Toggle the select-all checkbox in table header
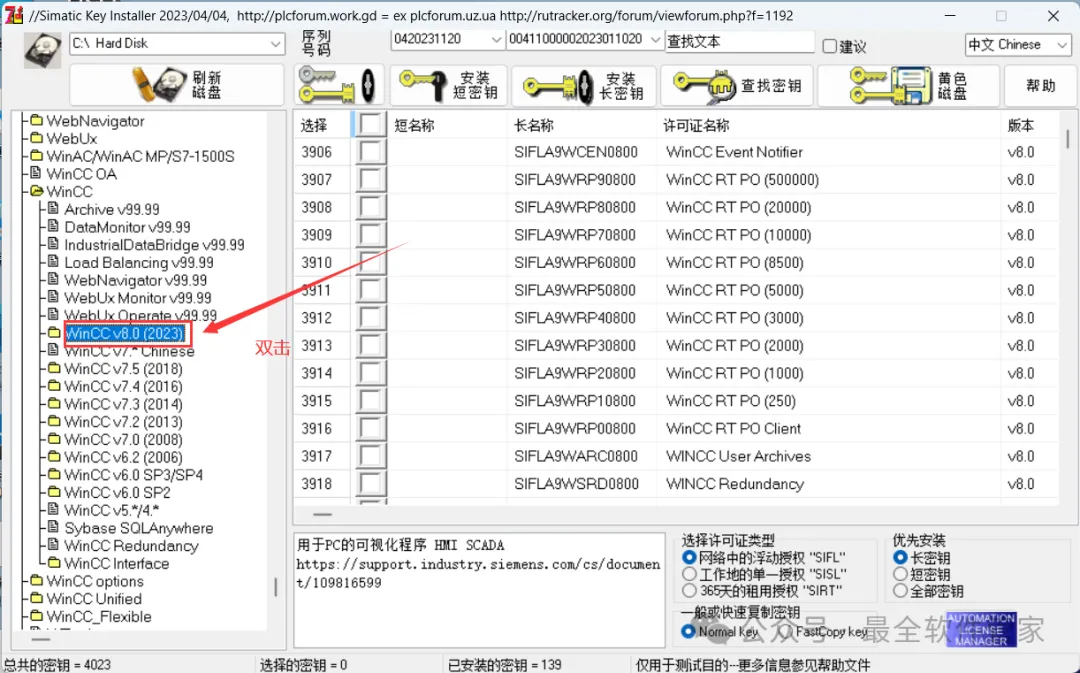This screenshot has height=673, width=1080. click(x=371, y=125)
